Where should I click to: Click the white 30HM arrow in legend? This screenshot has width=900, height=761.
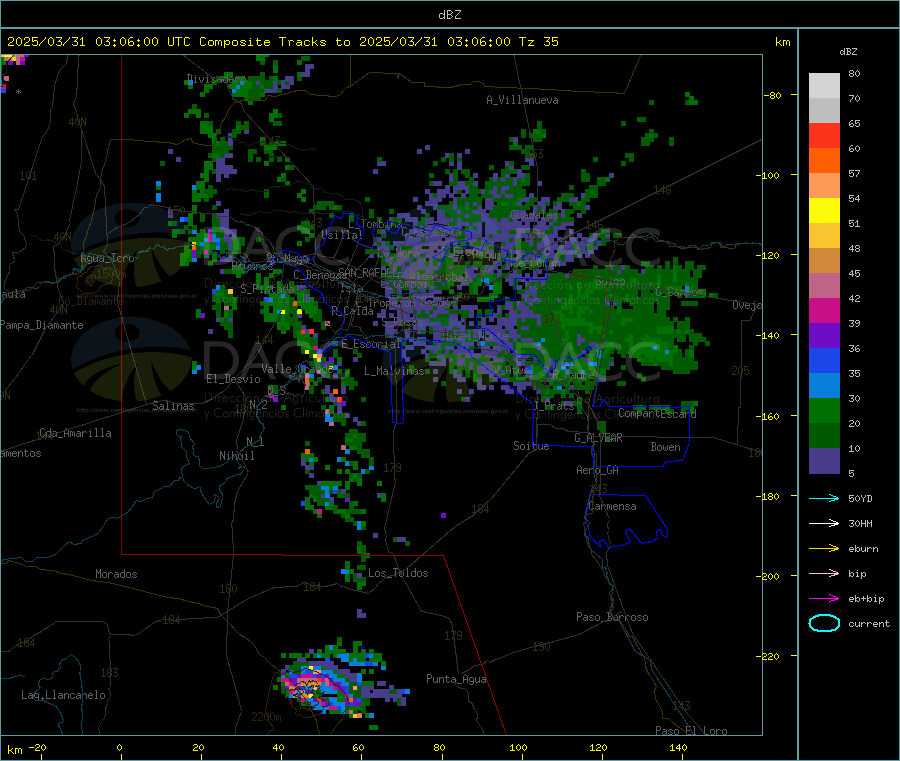point(824,523)
